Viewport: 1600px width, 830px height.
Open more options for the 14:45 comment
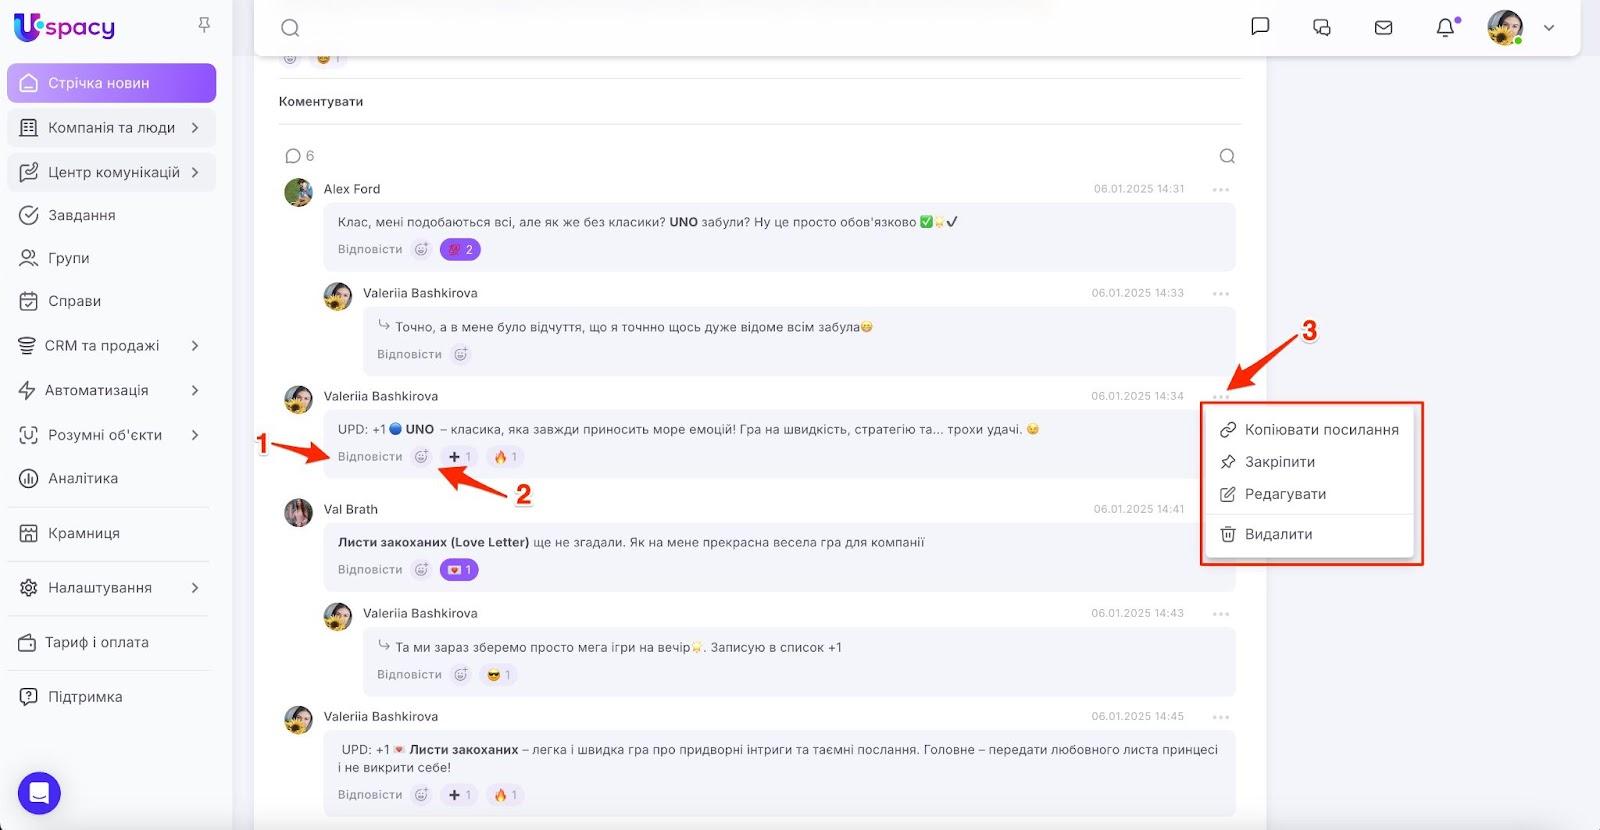click(1221, 717)
